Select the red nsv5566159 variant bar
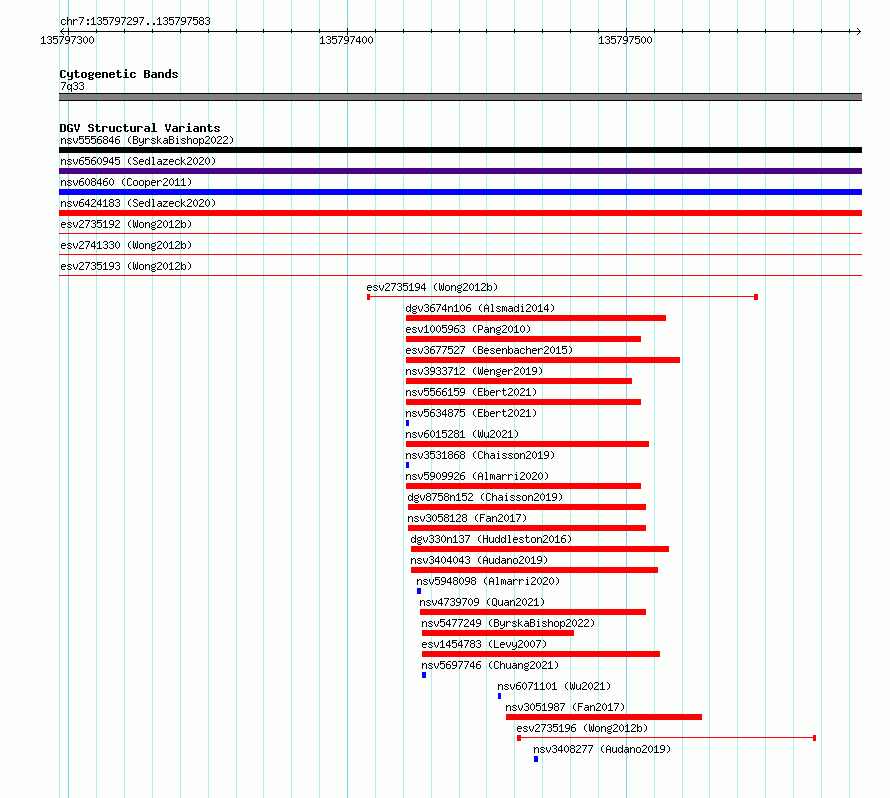The image size is (890, 798). click(x=523, y=402)
